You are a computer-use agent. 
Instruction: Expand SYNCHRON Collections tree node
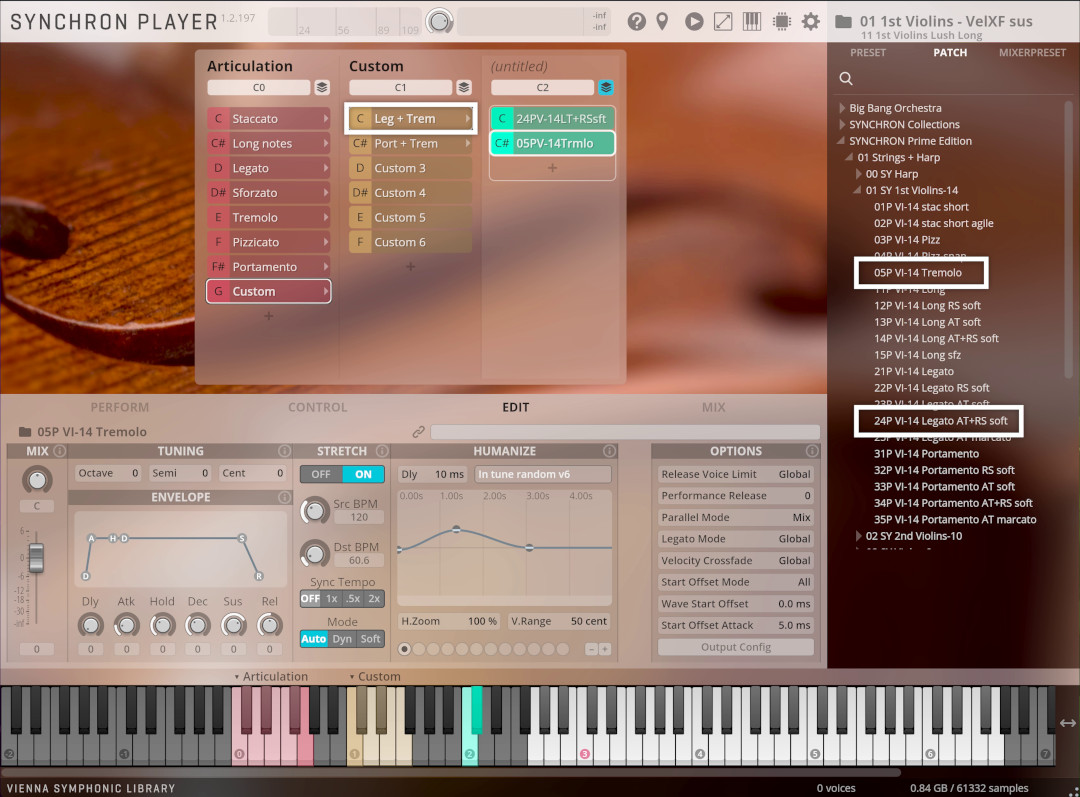(842, 125)
